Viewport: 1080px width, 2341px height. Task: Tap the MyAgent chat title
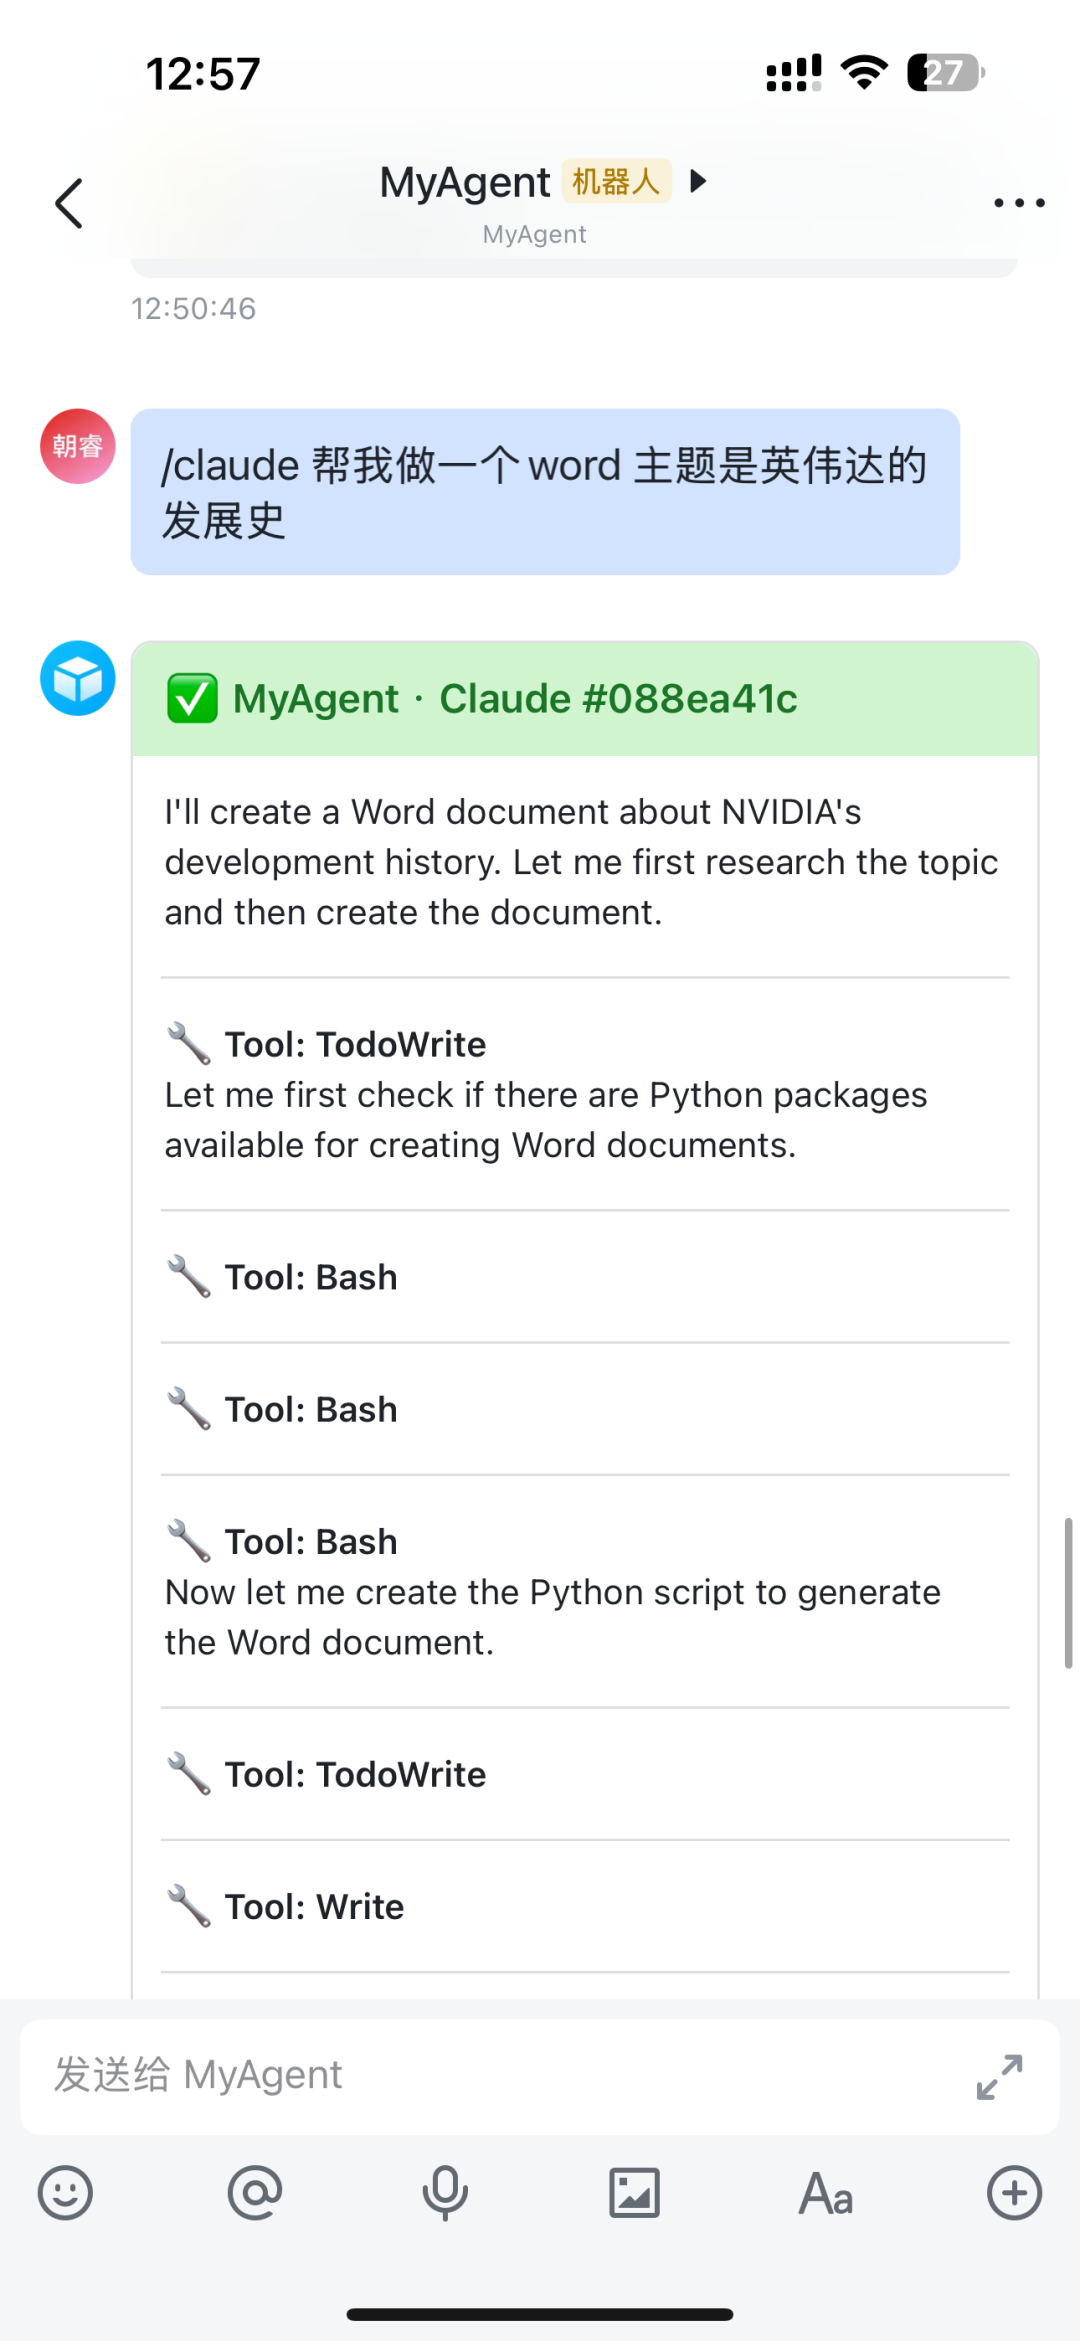(x=465, y=183)
